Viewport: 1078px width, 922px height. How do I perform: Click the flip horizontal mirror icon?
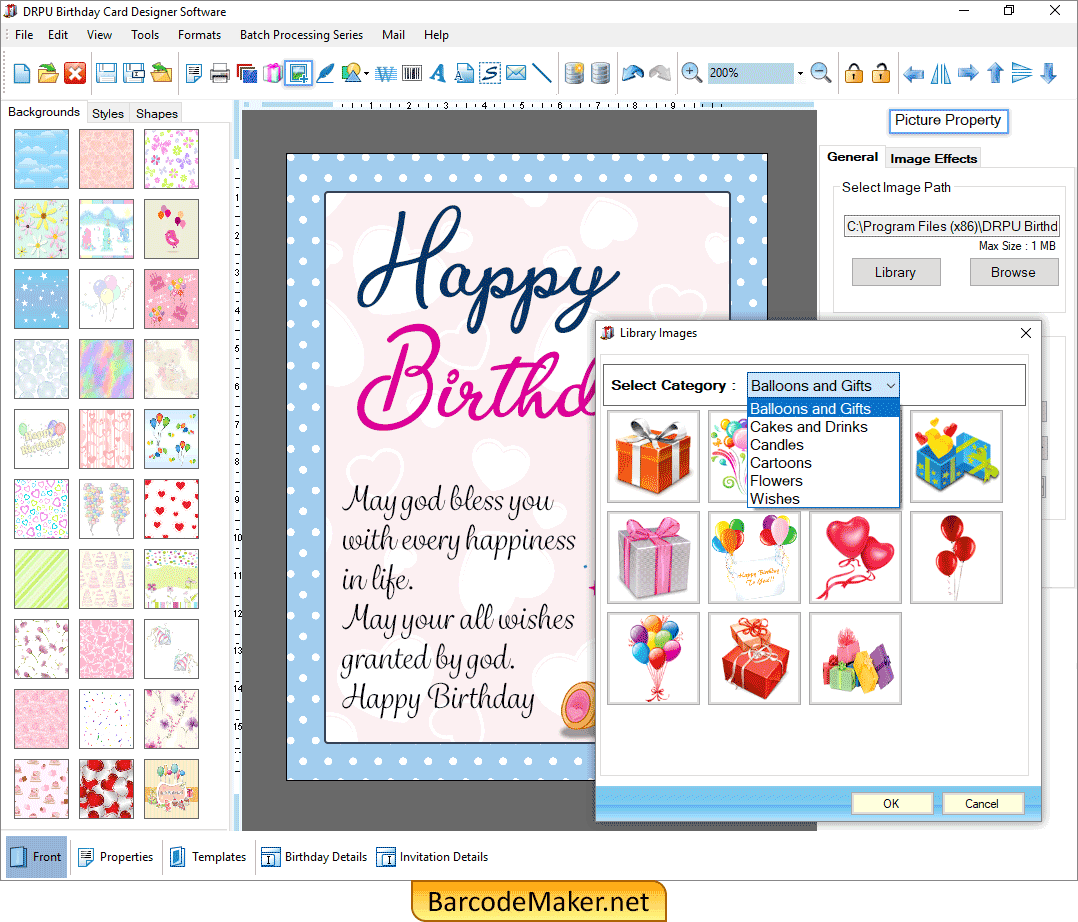[x=940, y=73]
